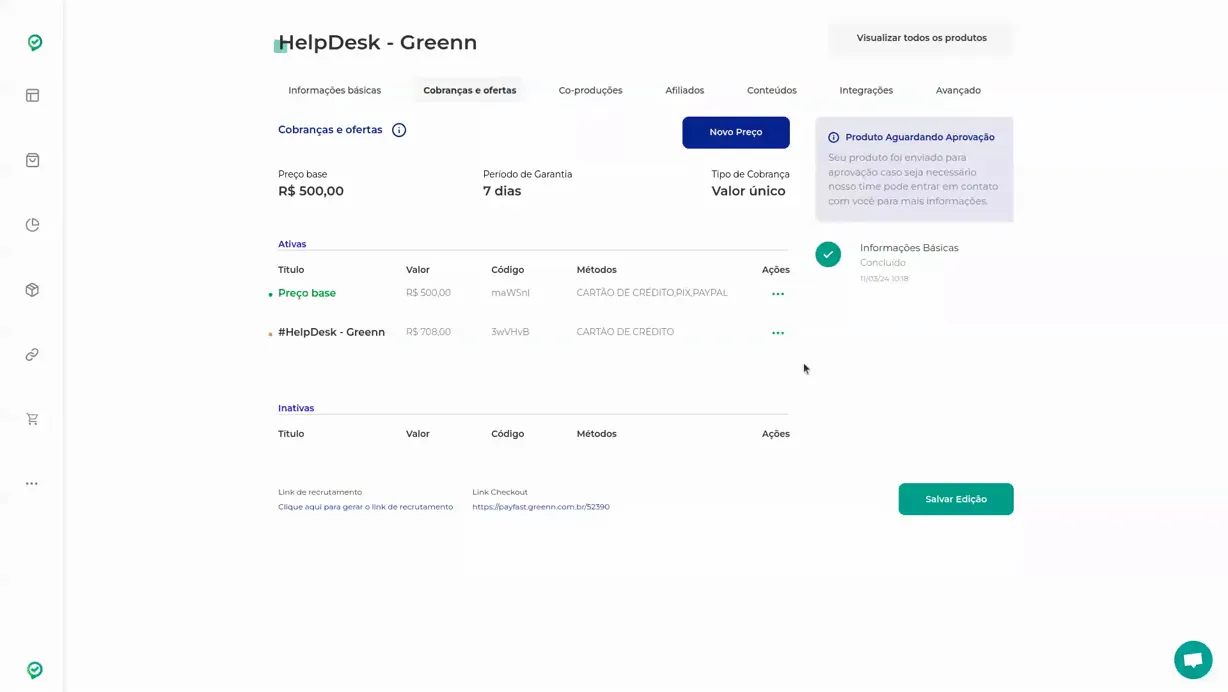Switch to Informações básicas tab
The width and height of the screenshot is (1228, 692).
click(x=335, y=90)
